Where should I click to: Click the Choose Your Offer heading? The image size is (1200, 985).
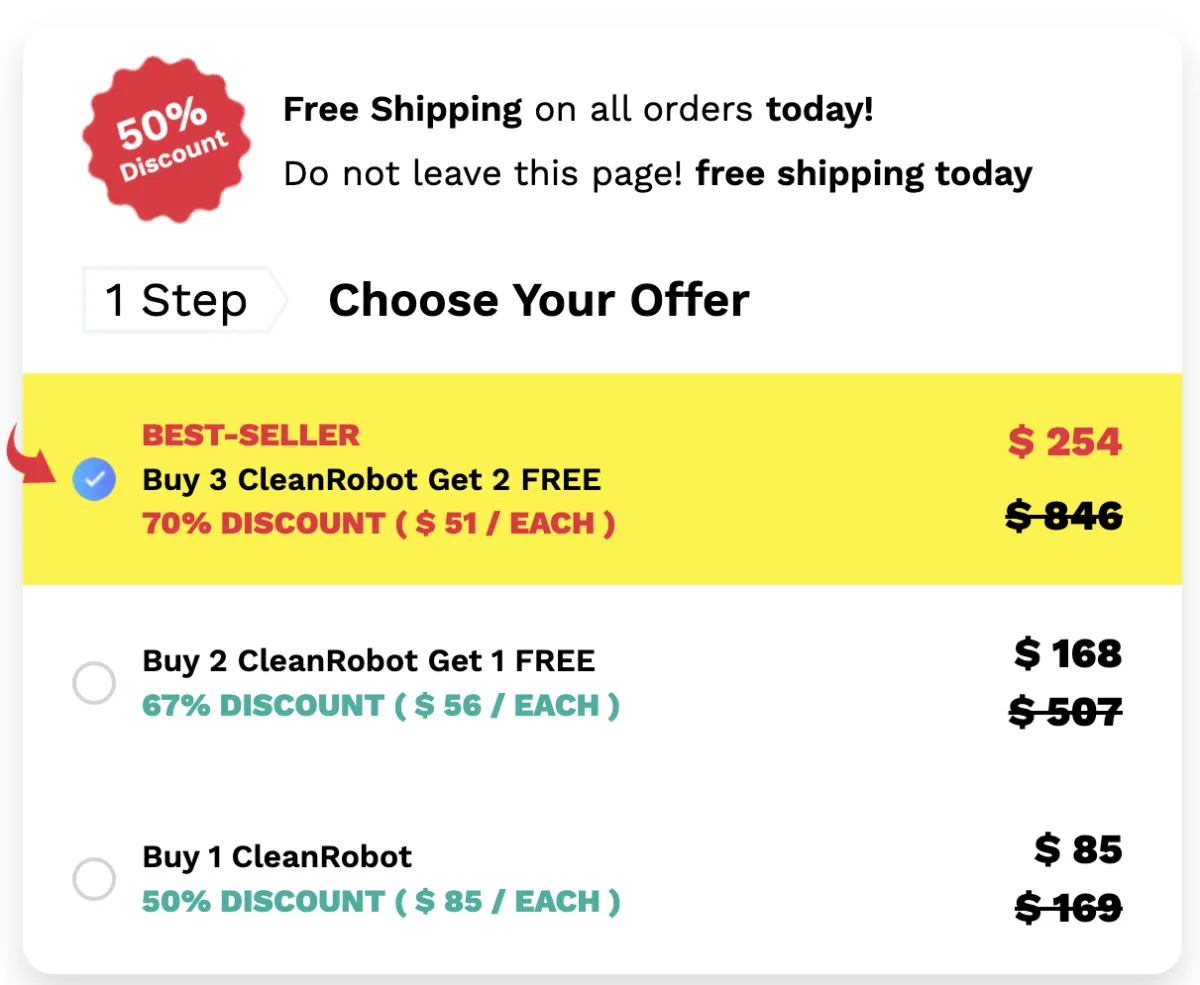[x=539, y=300]
